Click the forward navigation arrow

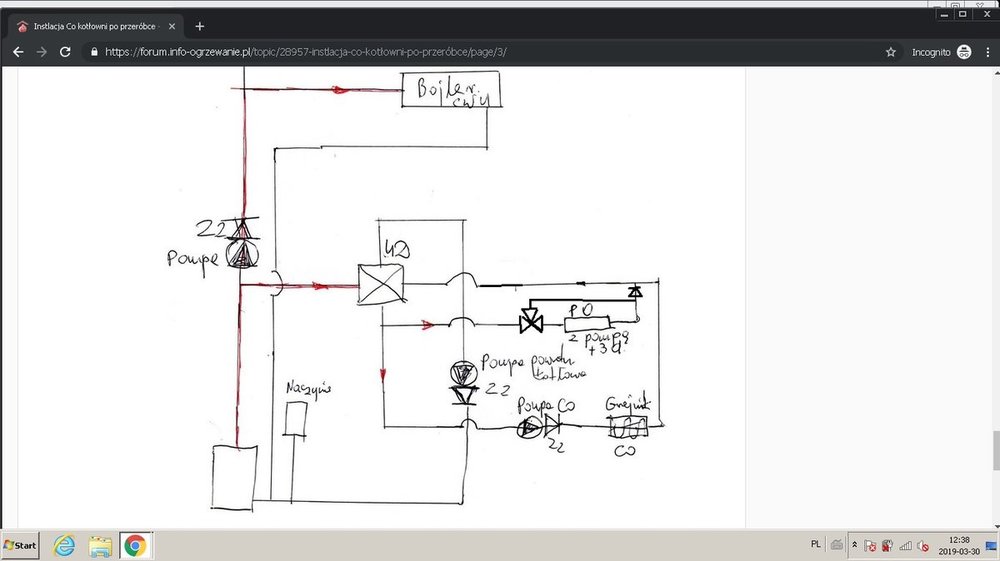[41, 51]
